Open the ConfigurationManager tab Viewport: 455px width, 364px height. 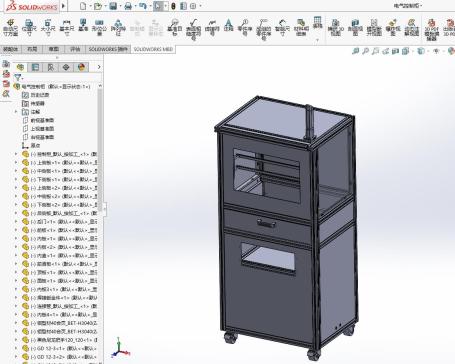coord(51,67)
